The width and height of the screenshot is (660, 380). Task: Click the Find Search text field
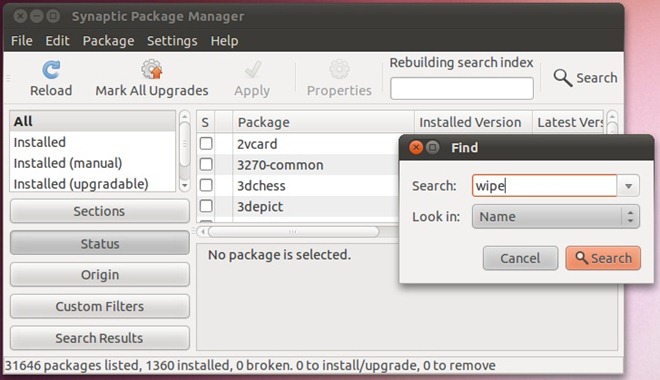pyautogui.click(x=544, y=186)
